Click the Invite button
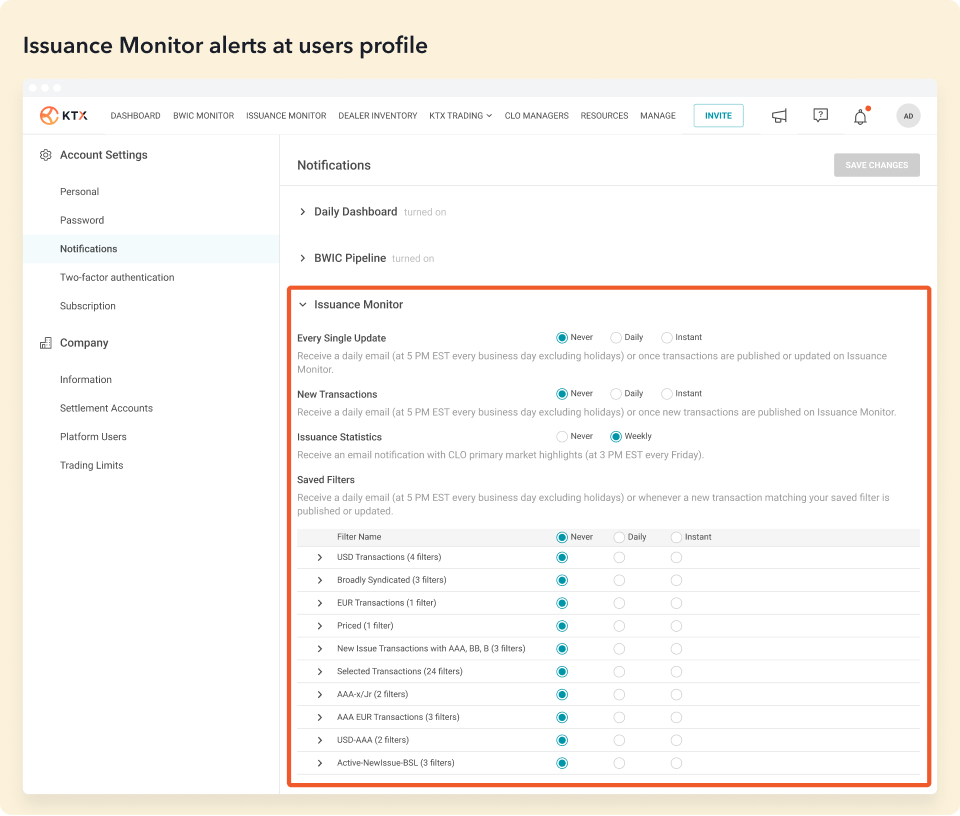Viewport: 960px width, 816px height. [x=718, y=116]
